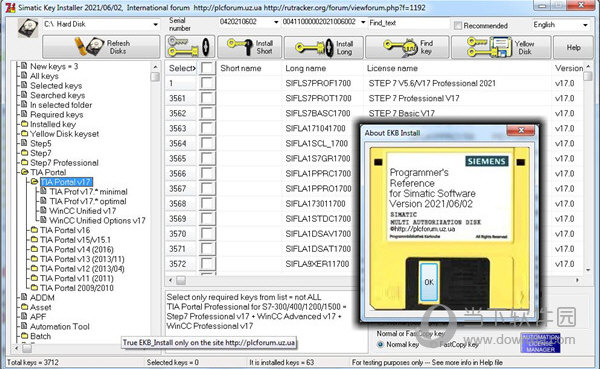Check the box for row 3563
The height and width of the screenshot is (369, 600).
pos(207,128)
